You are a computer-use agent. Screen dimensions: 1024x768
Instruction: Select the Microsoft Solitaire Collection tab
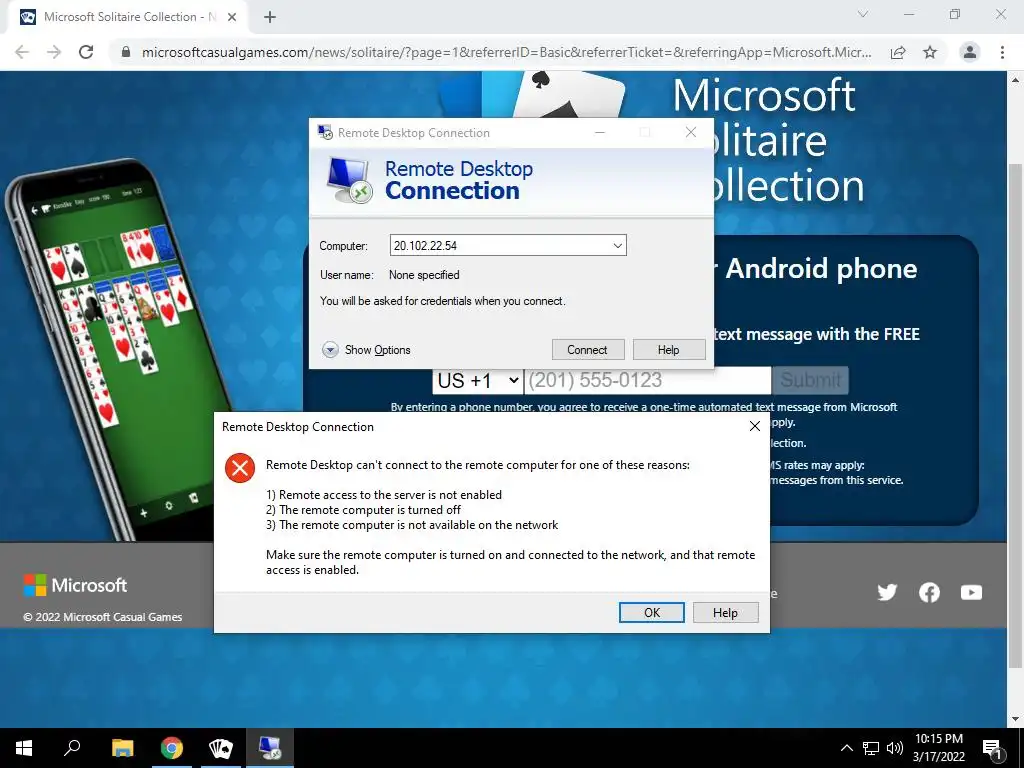(127, 17)
